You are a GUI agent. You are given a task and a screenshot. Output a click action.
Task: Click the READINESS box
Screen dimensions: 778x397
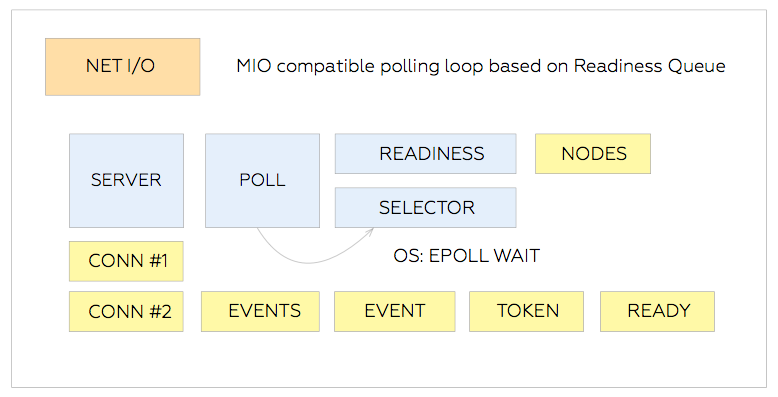click(x=426, y=154)
